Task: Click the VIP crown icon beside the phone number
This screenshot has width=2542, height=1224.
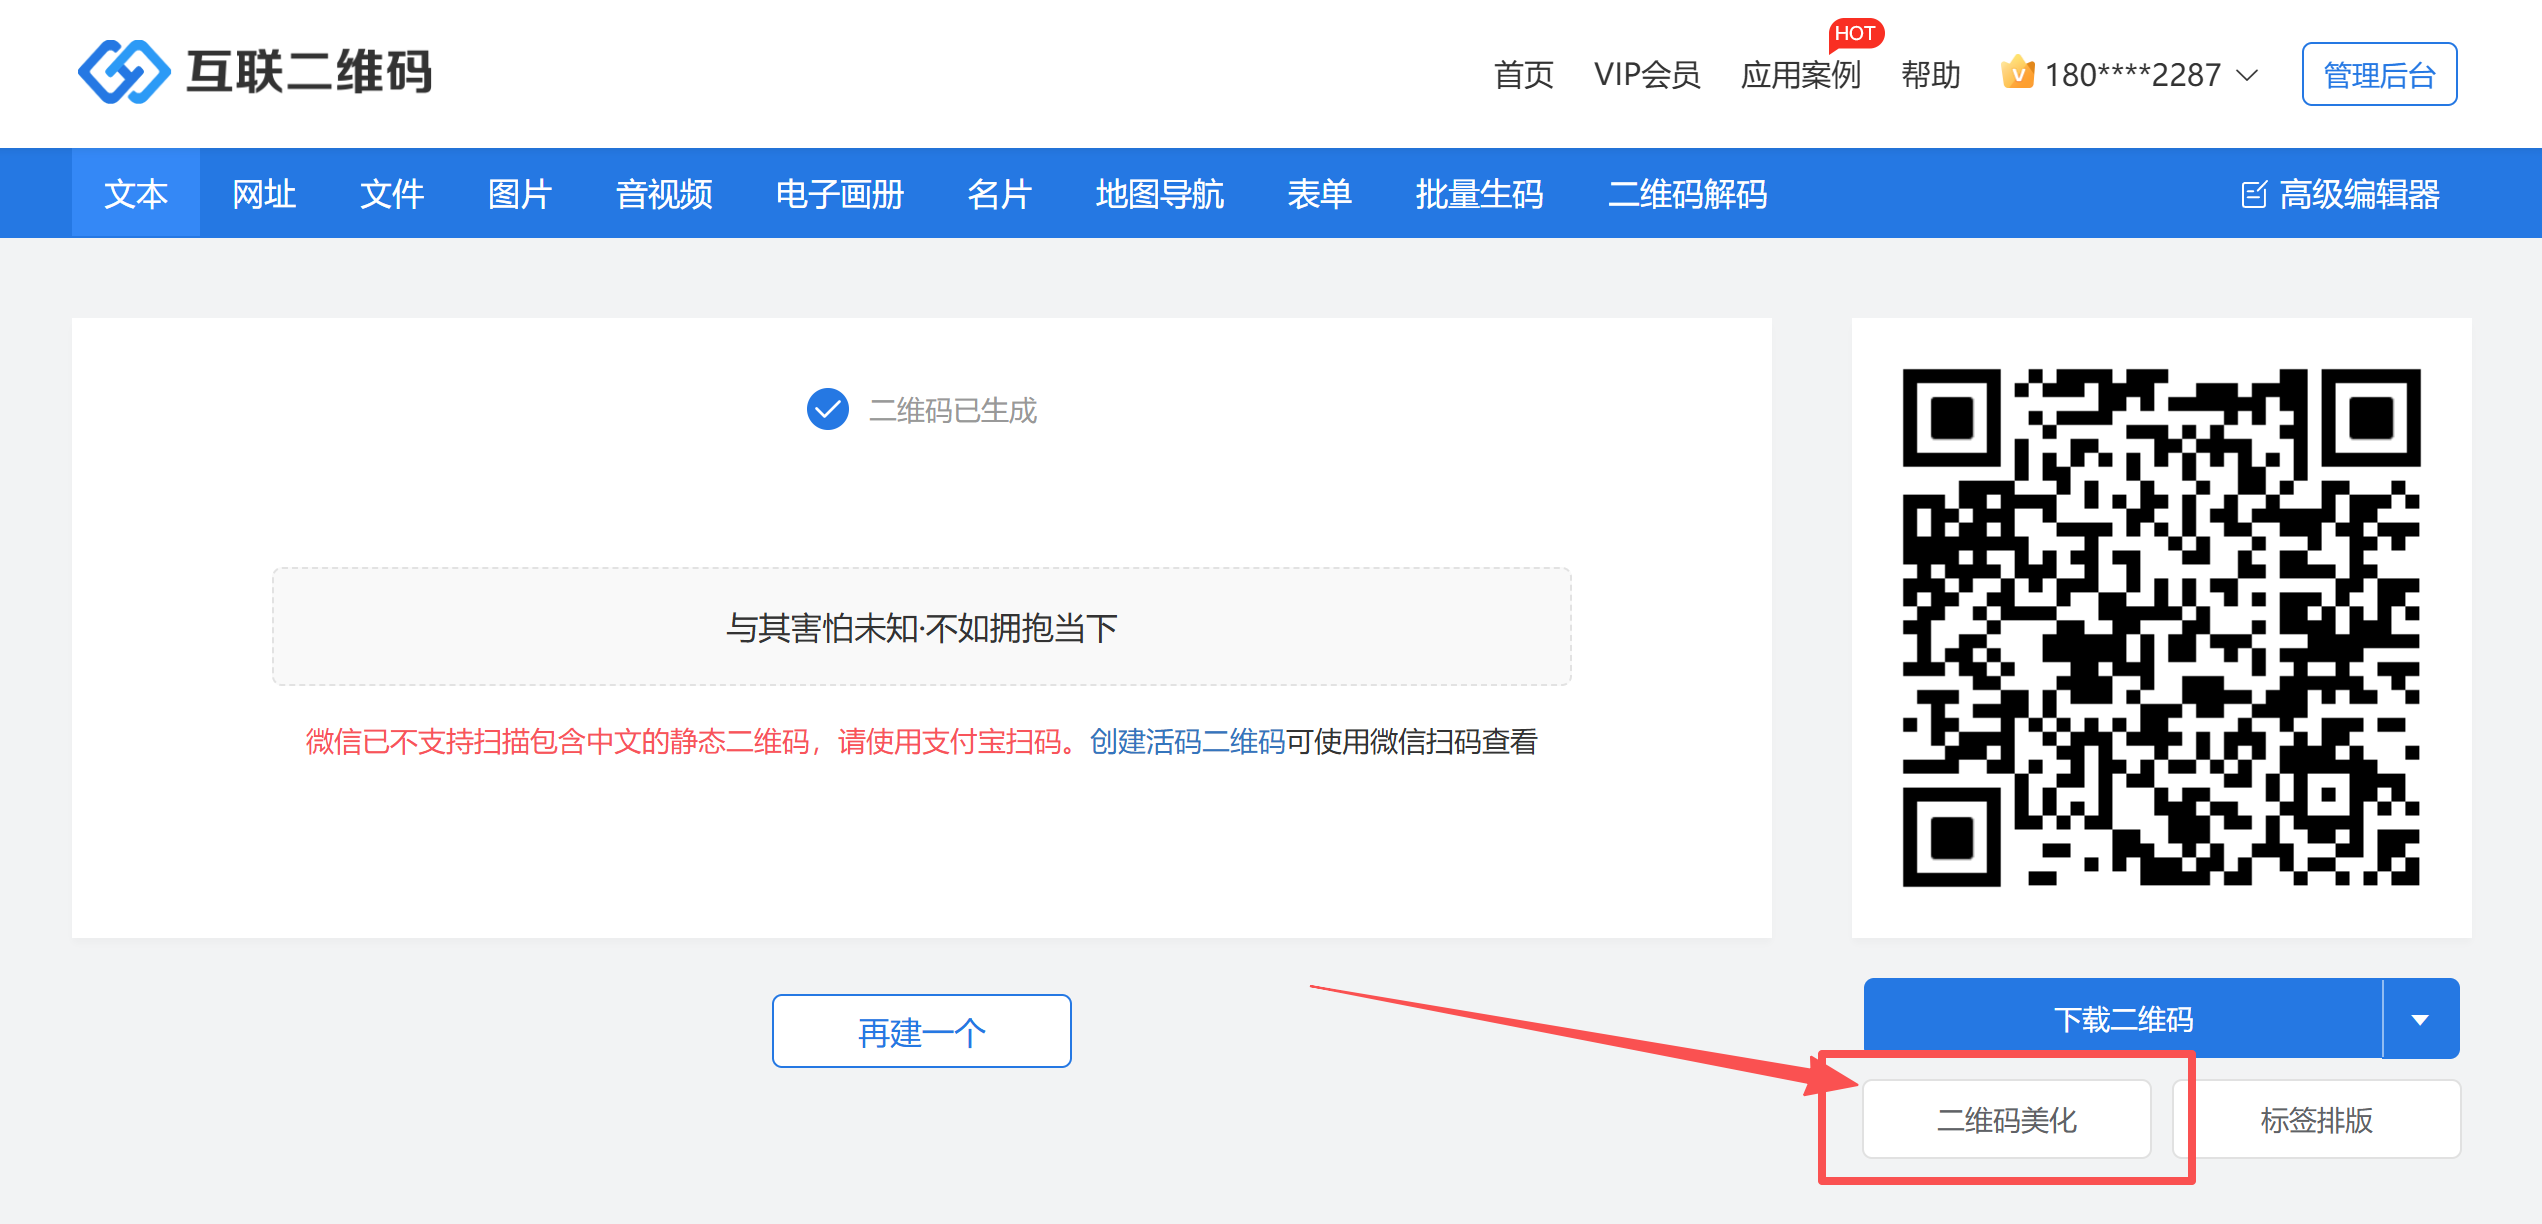Action: (x=2017, y=73)
